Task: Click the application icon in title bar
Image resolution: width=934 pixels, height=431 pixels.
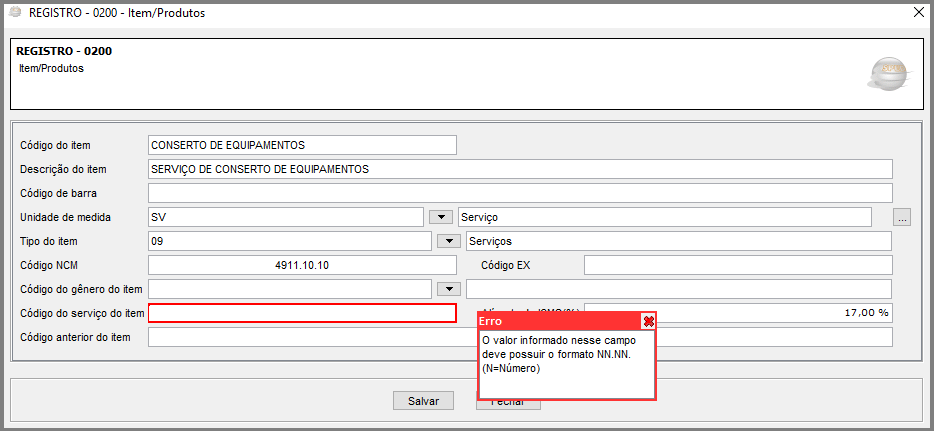Action: tap(14, 12)
